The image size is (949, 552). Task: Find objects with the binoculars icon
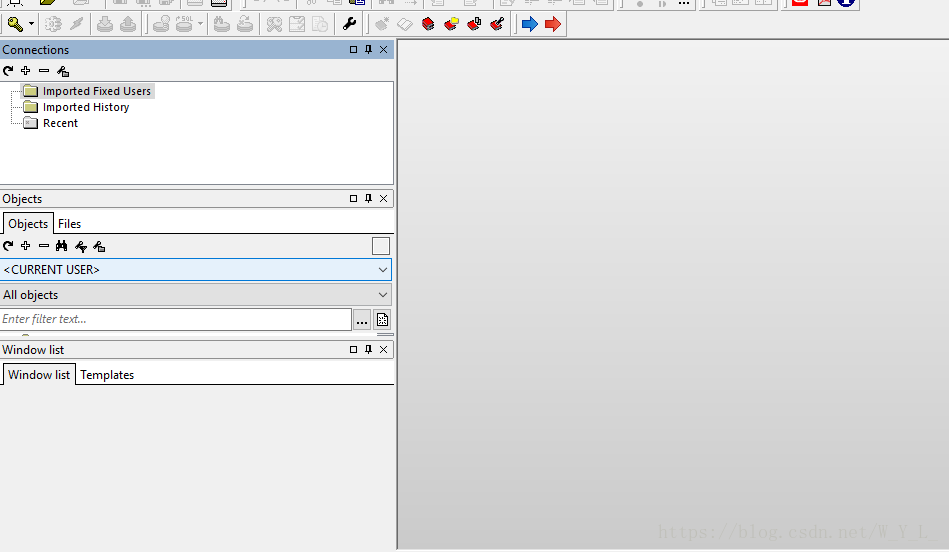[x=62, y=246]
